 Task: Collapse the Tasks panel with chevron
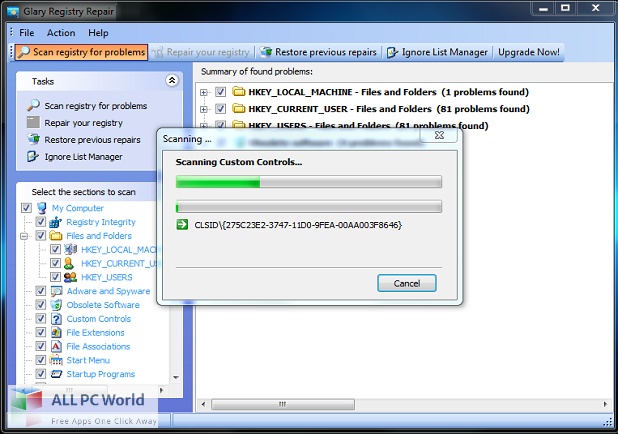[172, 81]
